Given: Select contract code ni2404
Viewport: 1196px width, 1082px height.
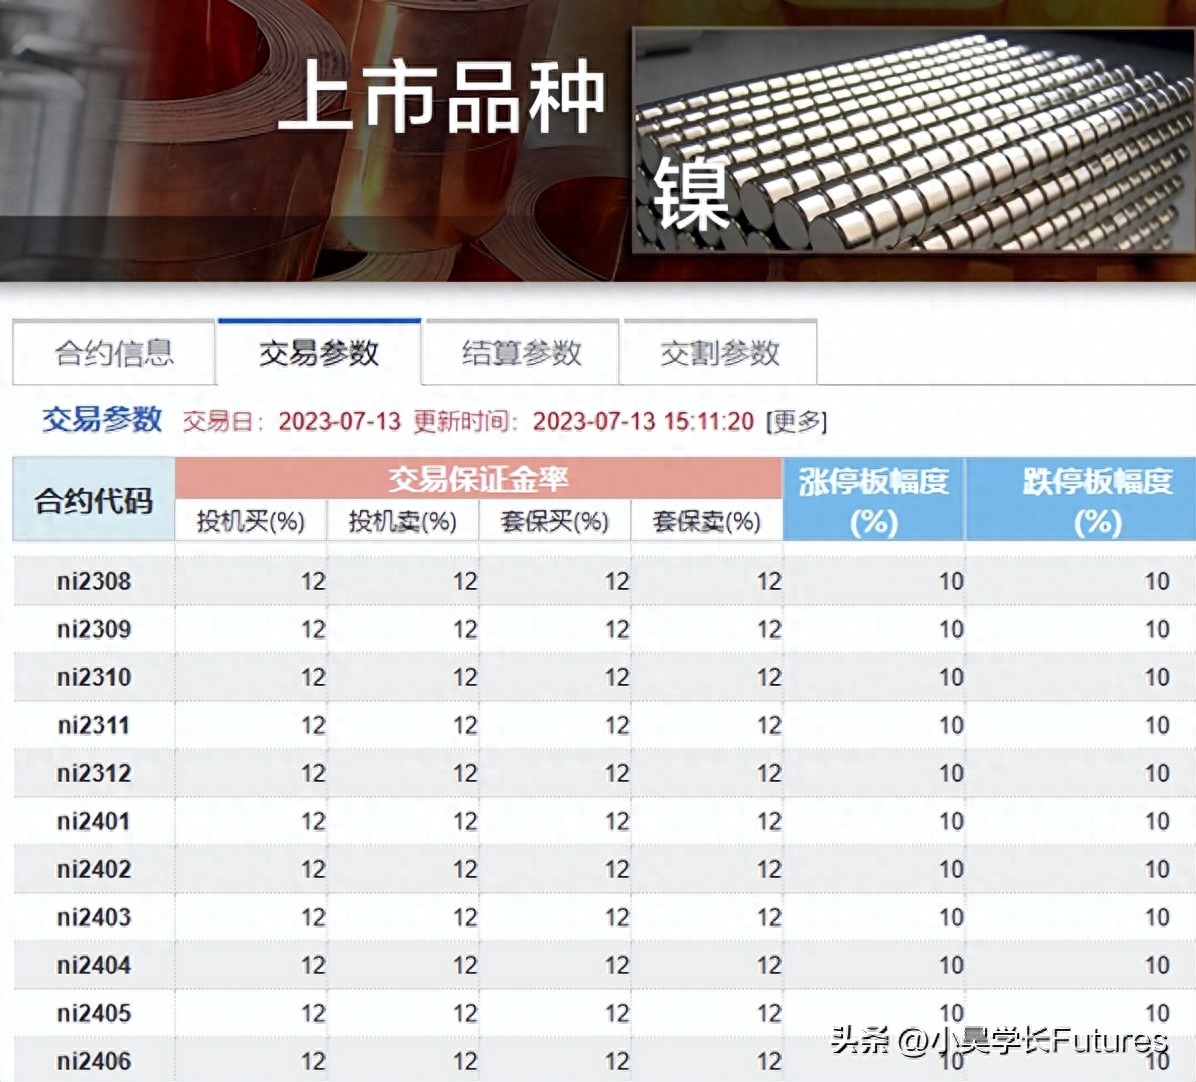Looking at the screenshot, I should 94,965.
